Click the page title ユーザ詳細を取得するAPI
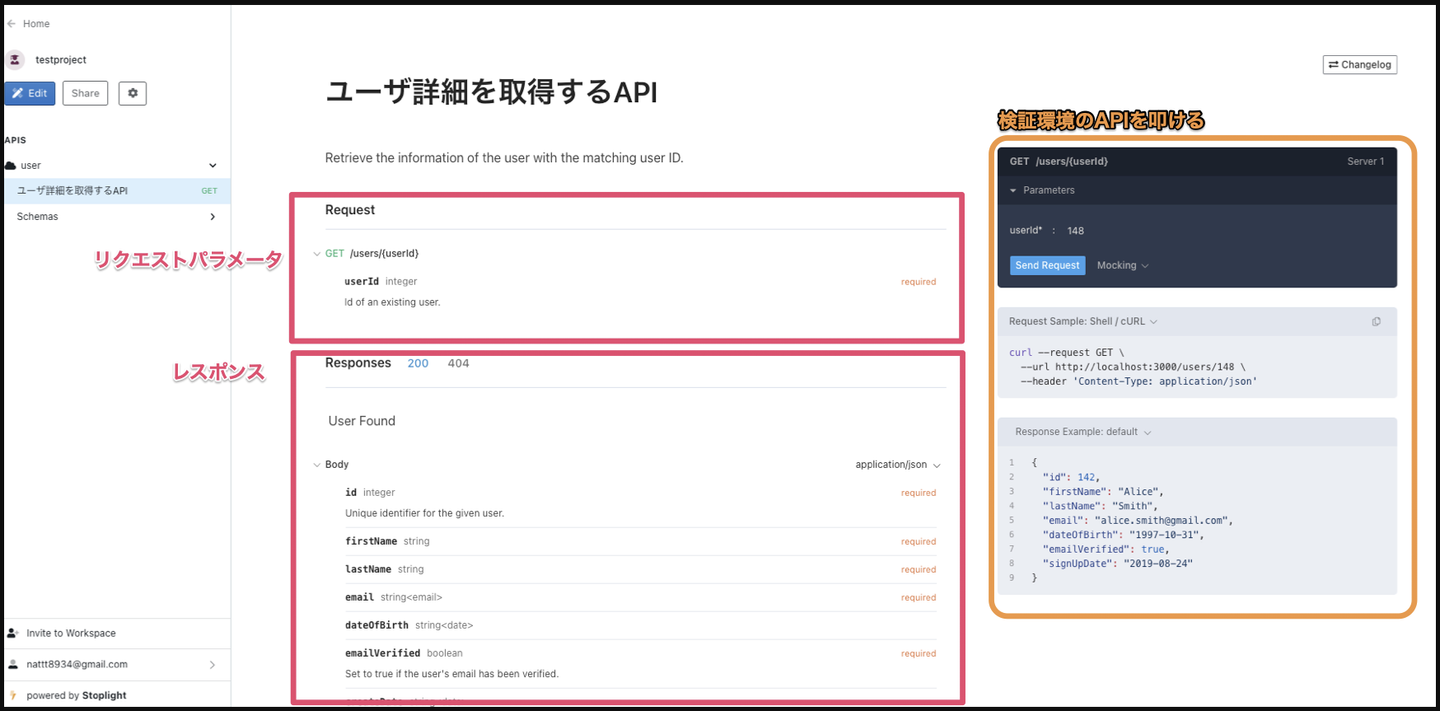The image size is (1440, 711). click(x=492, y=92)
